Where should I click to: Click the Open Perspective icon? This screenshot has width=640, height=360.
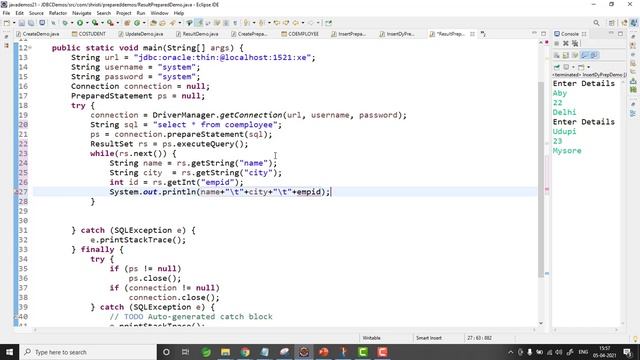pyautogui.click(x=612, y=23)
